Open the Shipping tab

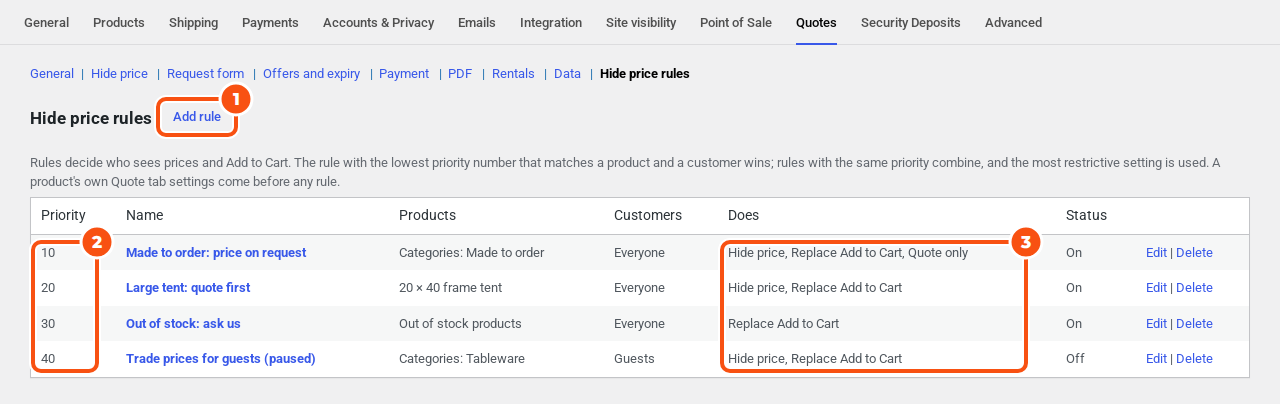click(x=193, y=22)
